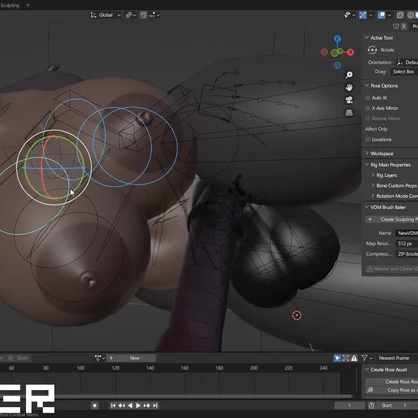Screen dimensions: 418x418
Task: Click the zoom magnifier viewport icon
Action: [x=349, y=75]
